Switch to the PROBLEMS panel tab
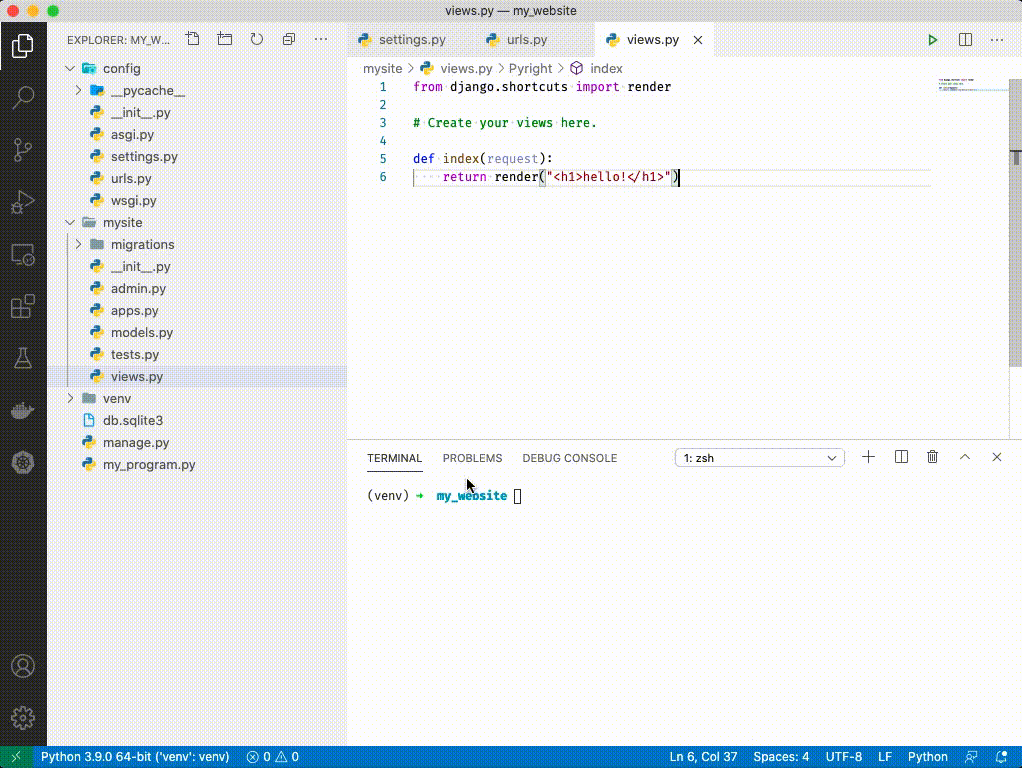The height and width of the screenshot is (768, 1022). pos(472,458)
